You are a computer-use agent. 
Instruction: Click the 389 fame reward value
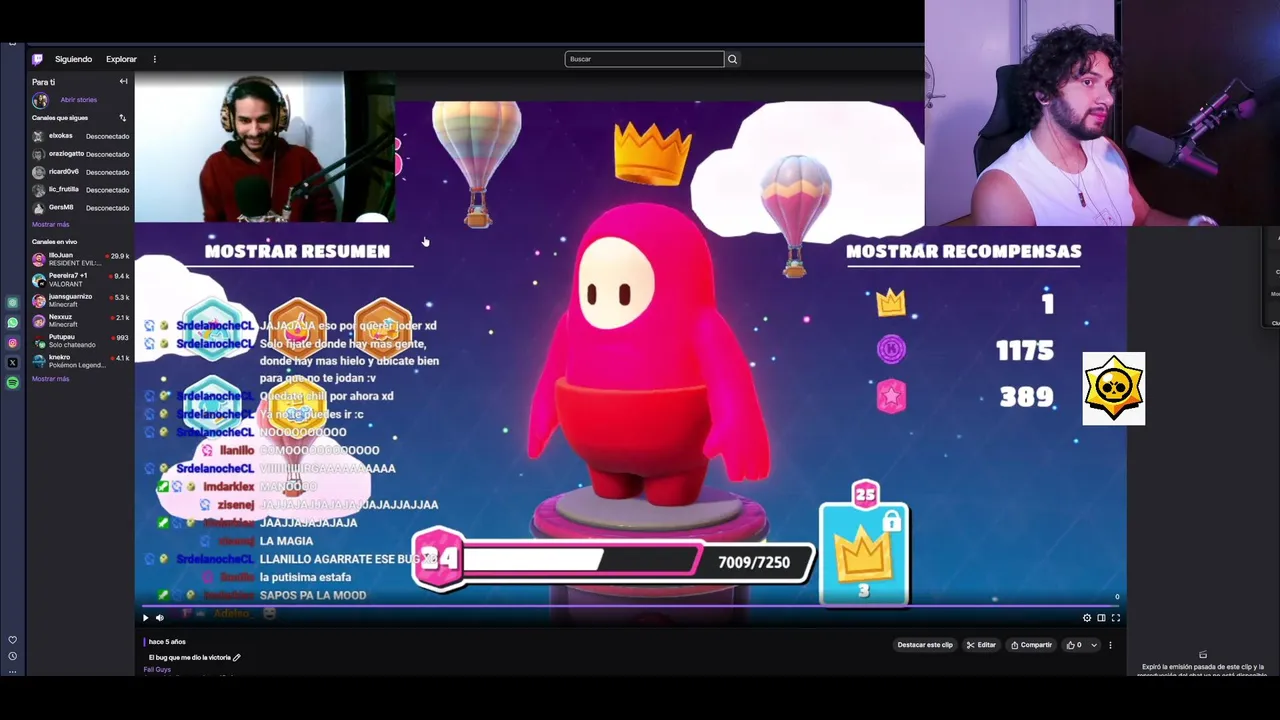1027,397
